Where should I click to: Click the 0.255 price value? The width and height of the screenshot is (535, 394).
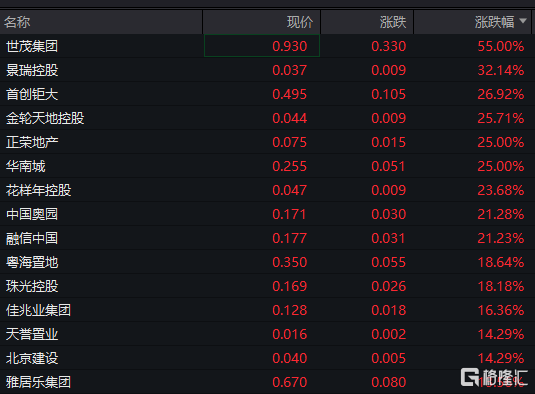290,166
